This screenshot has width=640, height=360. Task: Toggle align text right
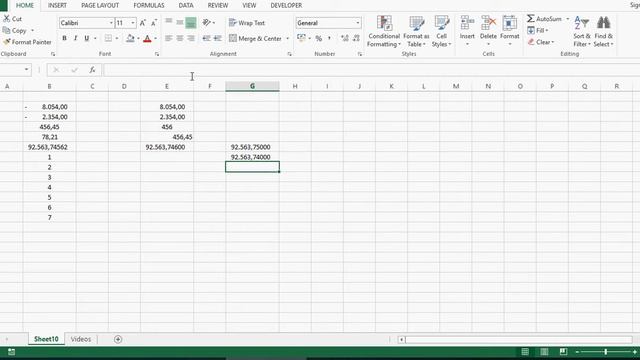tap(191, 38)
